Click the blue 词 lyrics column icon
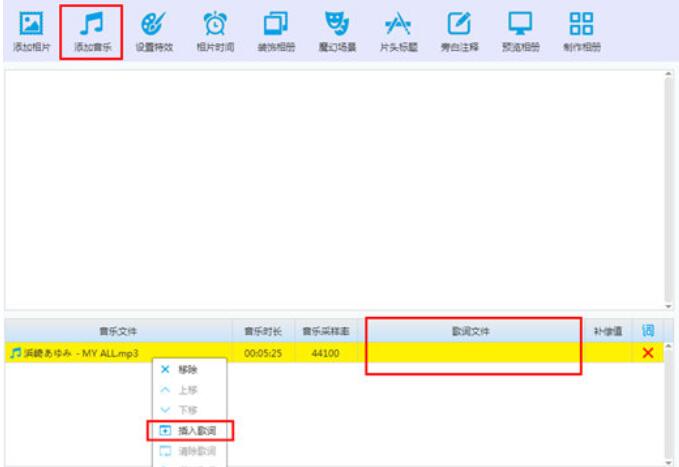Image resolution: width=679 pixels, height=467 pixels. 647,330
